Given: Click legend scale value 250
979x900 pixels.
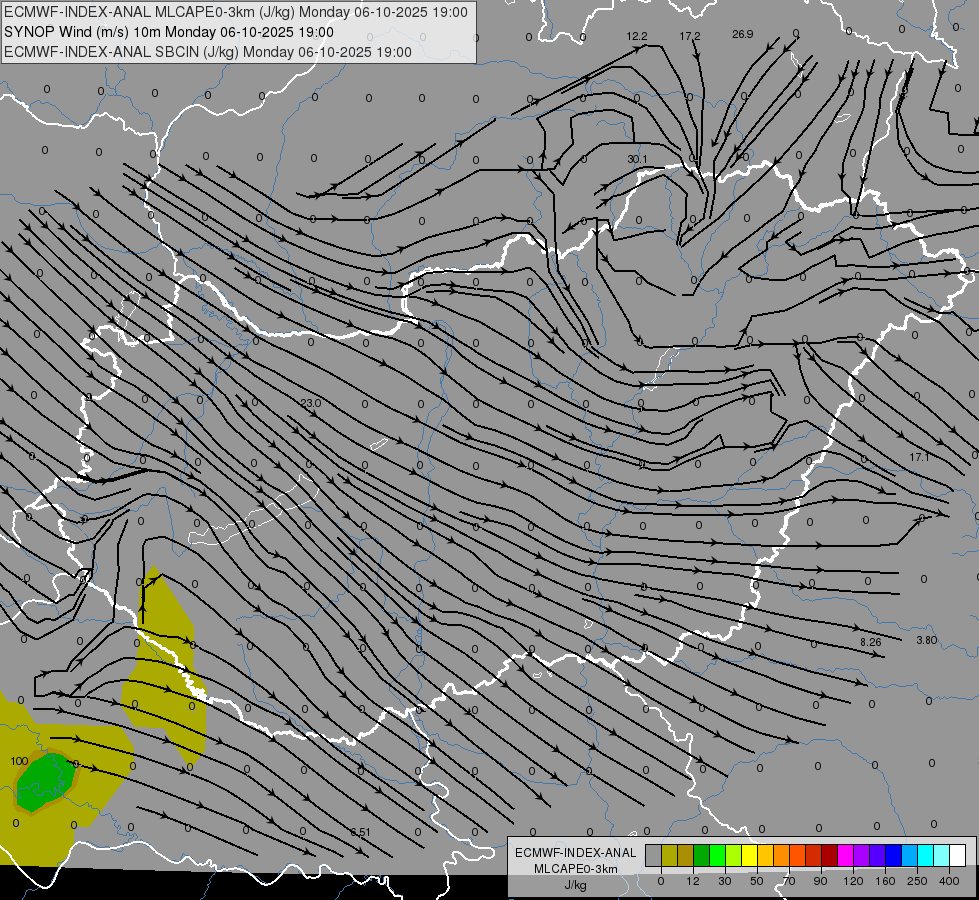Looking at the screenshot, I should click(x=917, y=881).
